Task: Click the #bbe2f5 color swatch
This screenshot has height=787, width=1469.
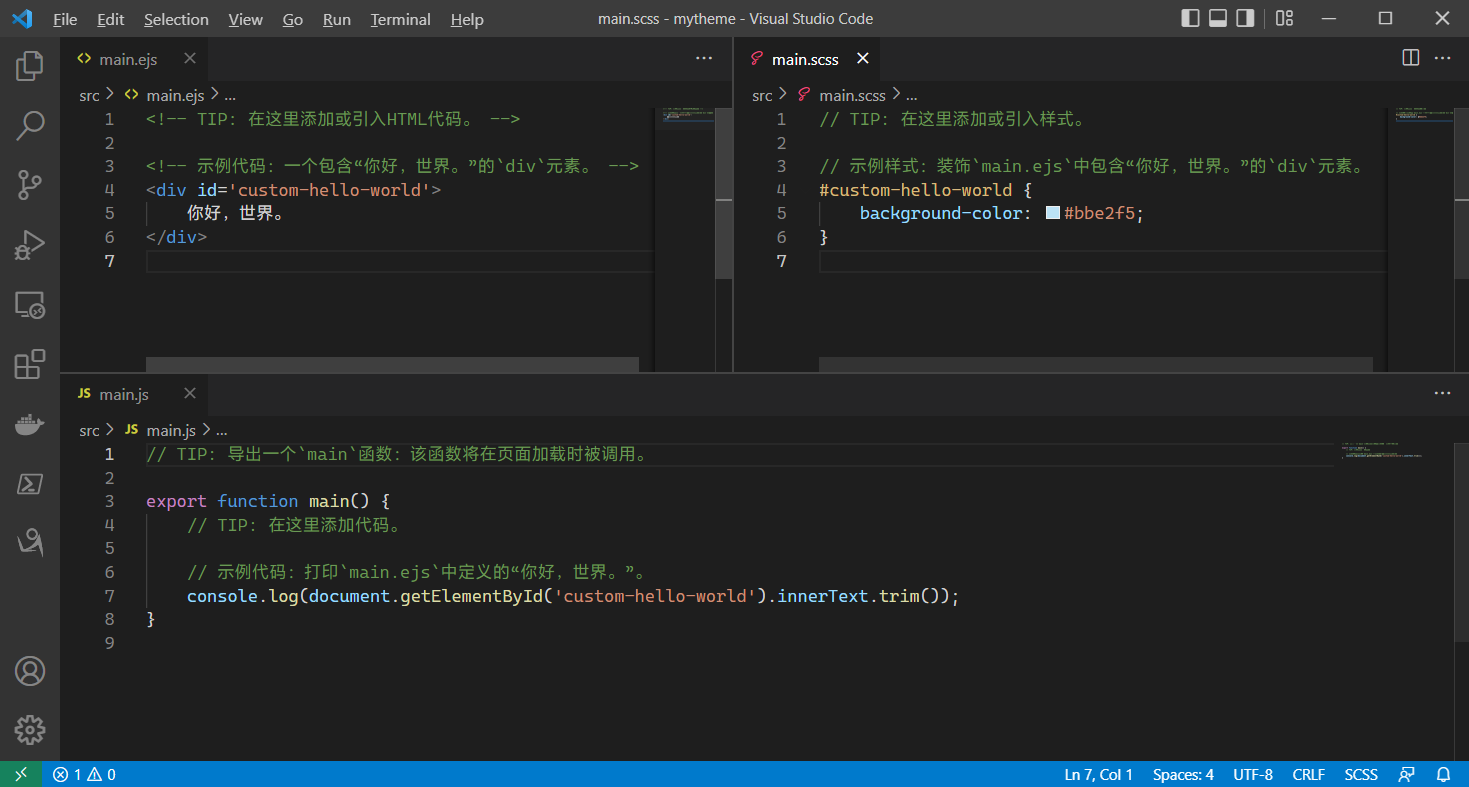Action: pyautogui.click(x=1052, y=213)
